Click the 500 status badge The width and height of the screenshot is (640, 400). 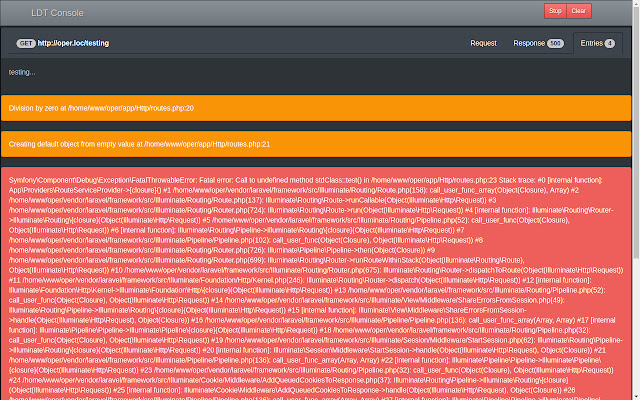point(555,43)
